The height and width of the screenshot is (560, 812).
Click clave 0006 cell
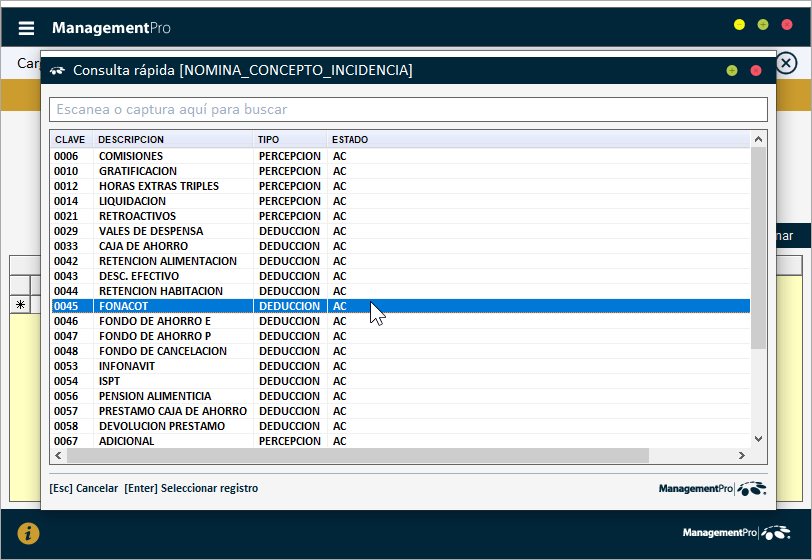pos(66,156)
